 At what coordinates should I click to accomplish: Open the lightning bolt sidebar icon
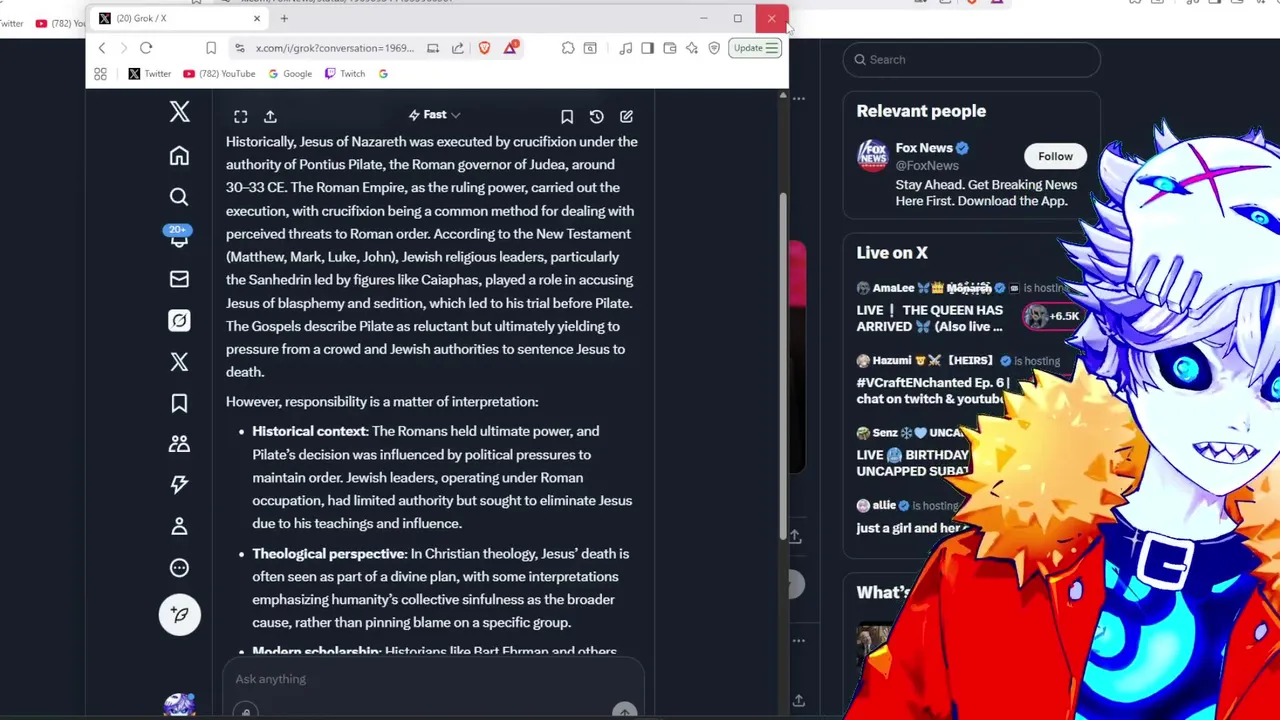[179, 485]
